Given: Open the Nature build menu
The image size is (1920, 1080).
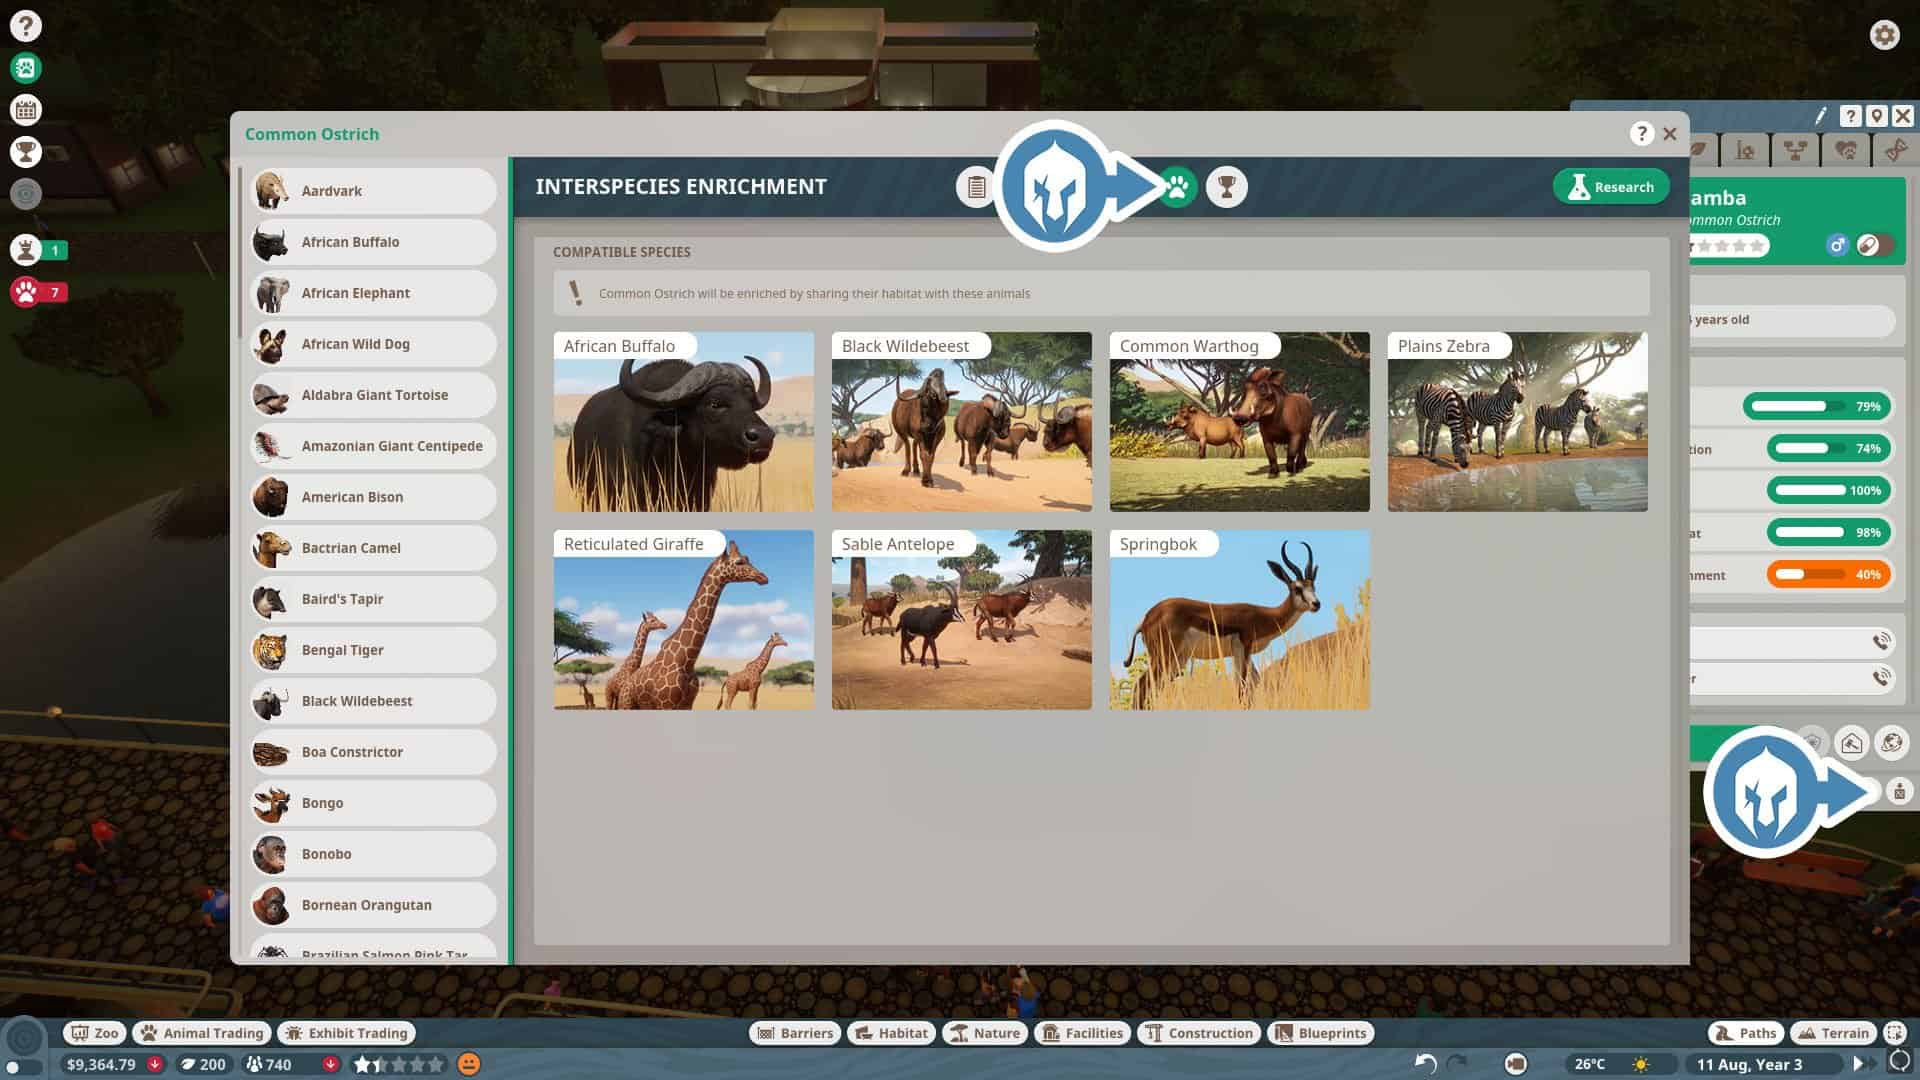Looking at the screenshot, I should [984, 1033].
